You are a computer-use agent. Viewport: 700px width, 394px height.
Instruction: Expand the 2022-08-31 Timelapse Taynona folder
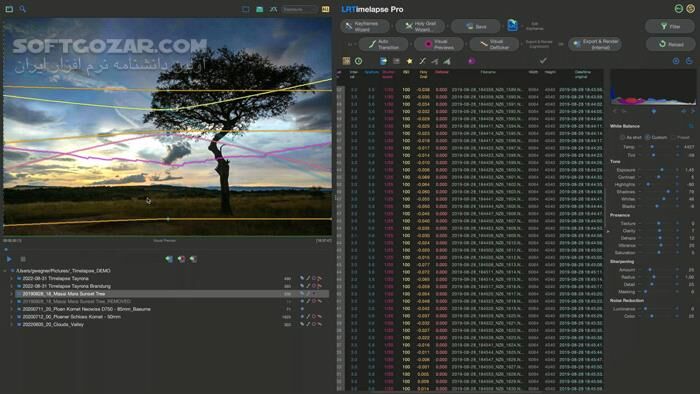12,278
